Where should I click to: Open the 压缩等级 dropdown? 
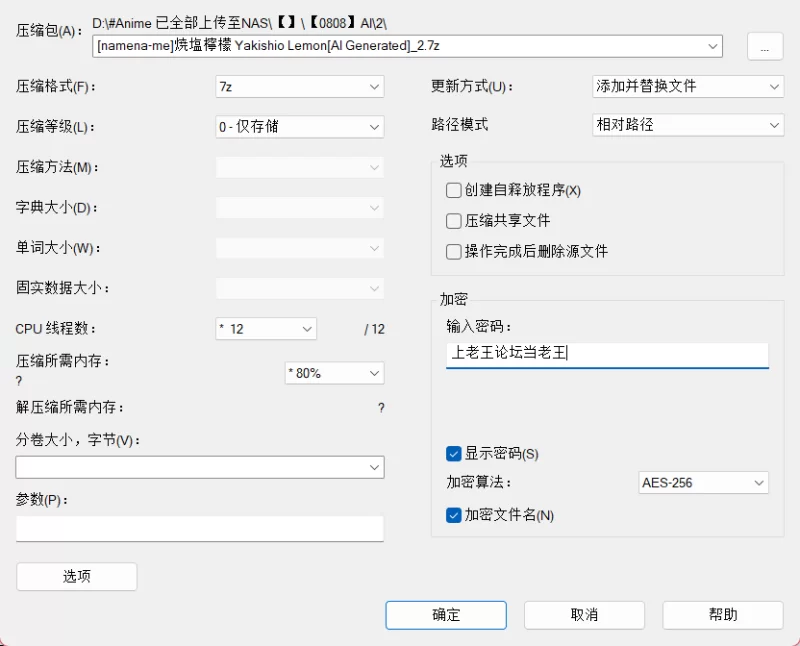coord(299,127)
